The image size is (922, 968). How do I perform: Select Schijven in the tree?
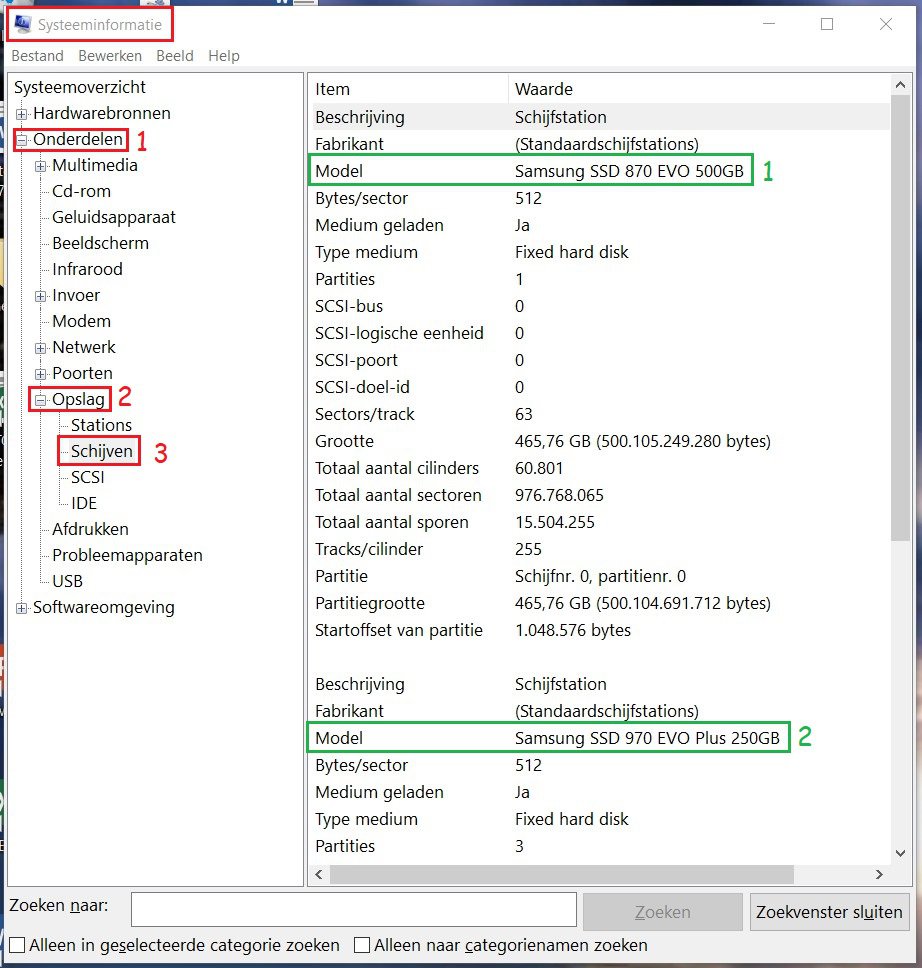[x=101, y=451]
